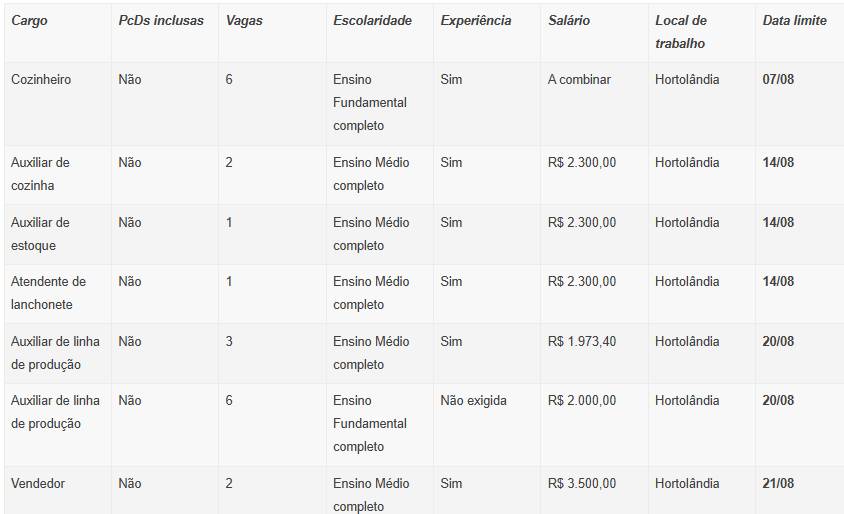Click the Cargo column header
844x514 pixels.
click(29, 20)
